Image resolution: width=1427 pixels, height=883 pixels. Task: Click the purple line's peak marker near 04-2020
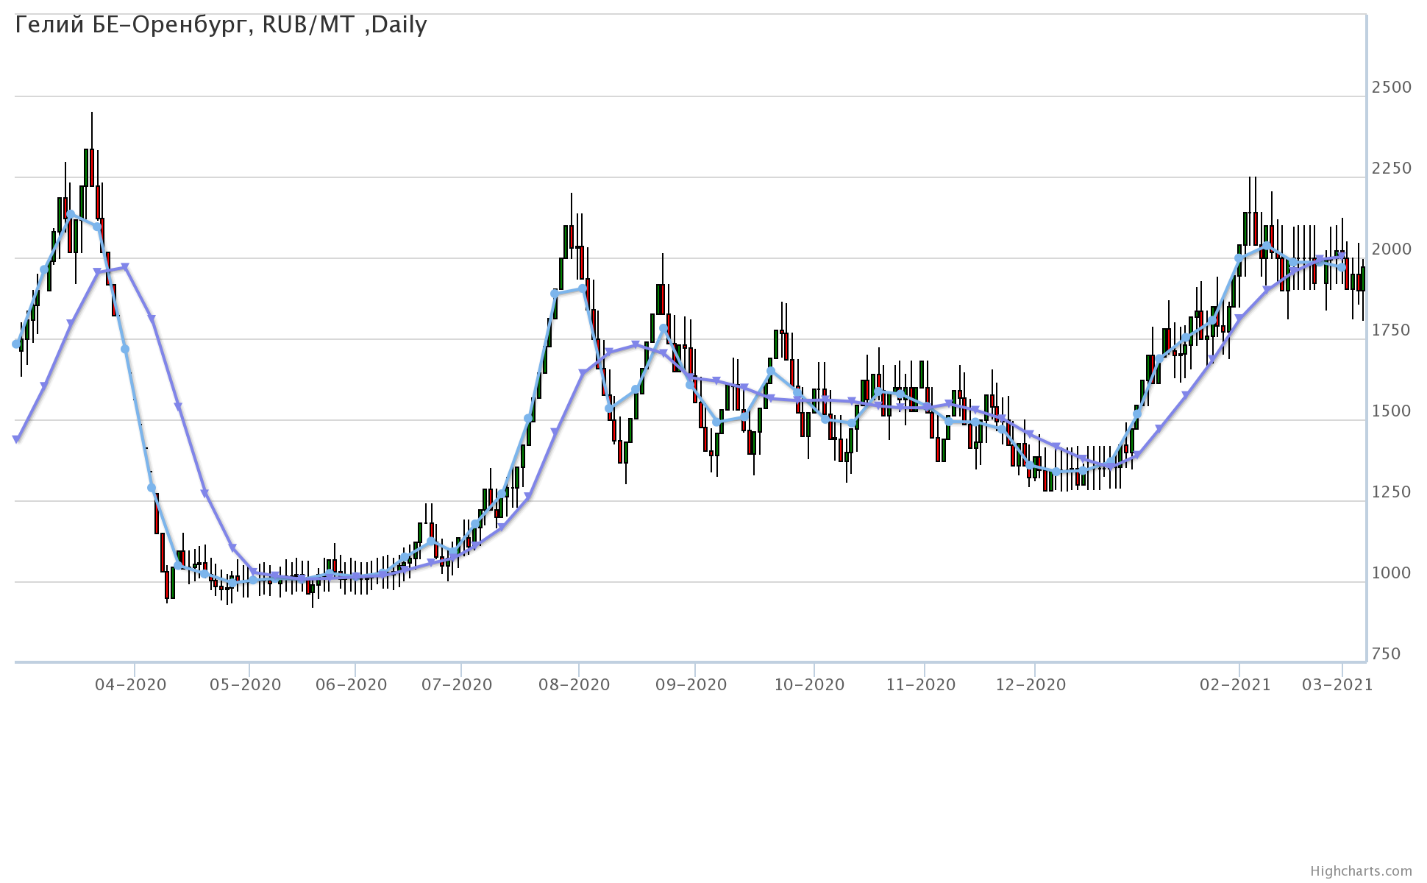125,267
